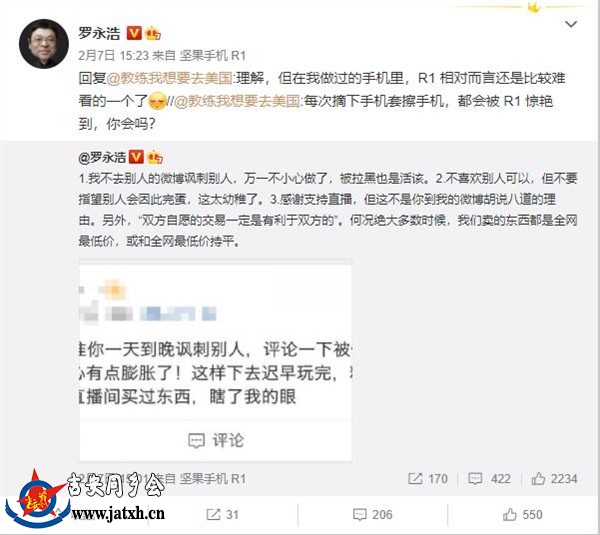This screenshot has height=535, width=600.
Task: Open the first @教练我想要去美国 mention link
Action: (170, 78)
